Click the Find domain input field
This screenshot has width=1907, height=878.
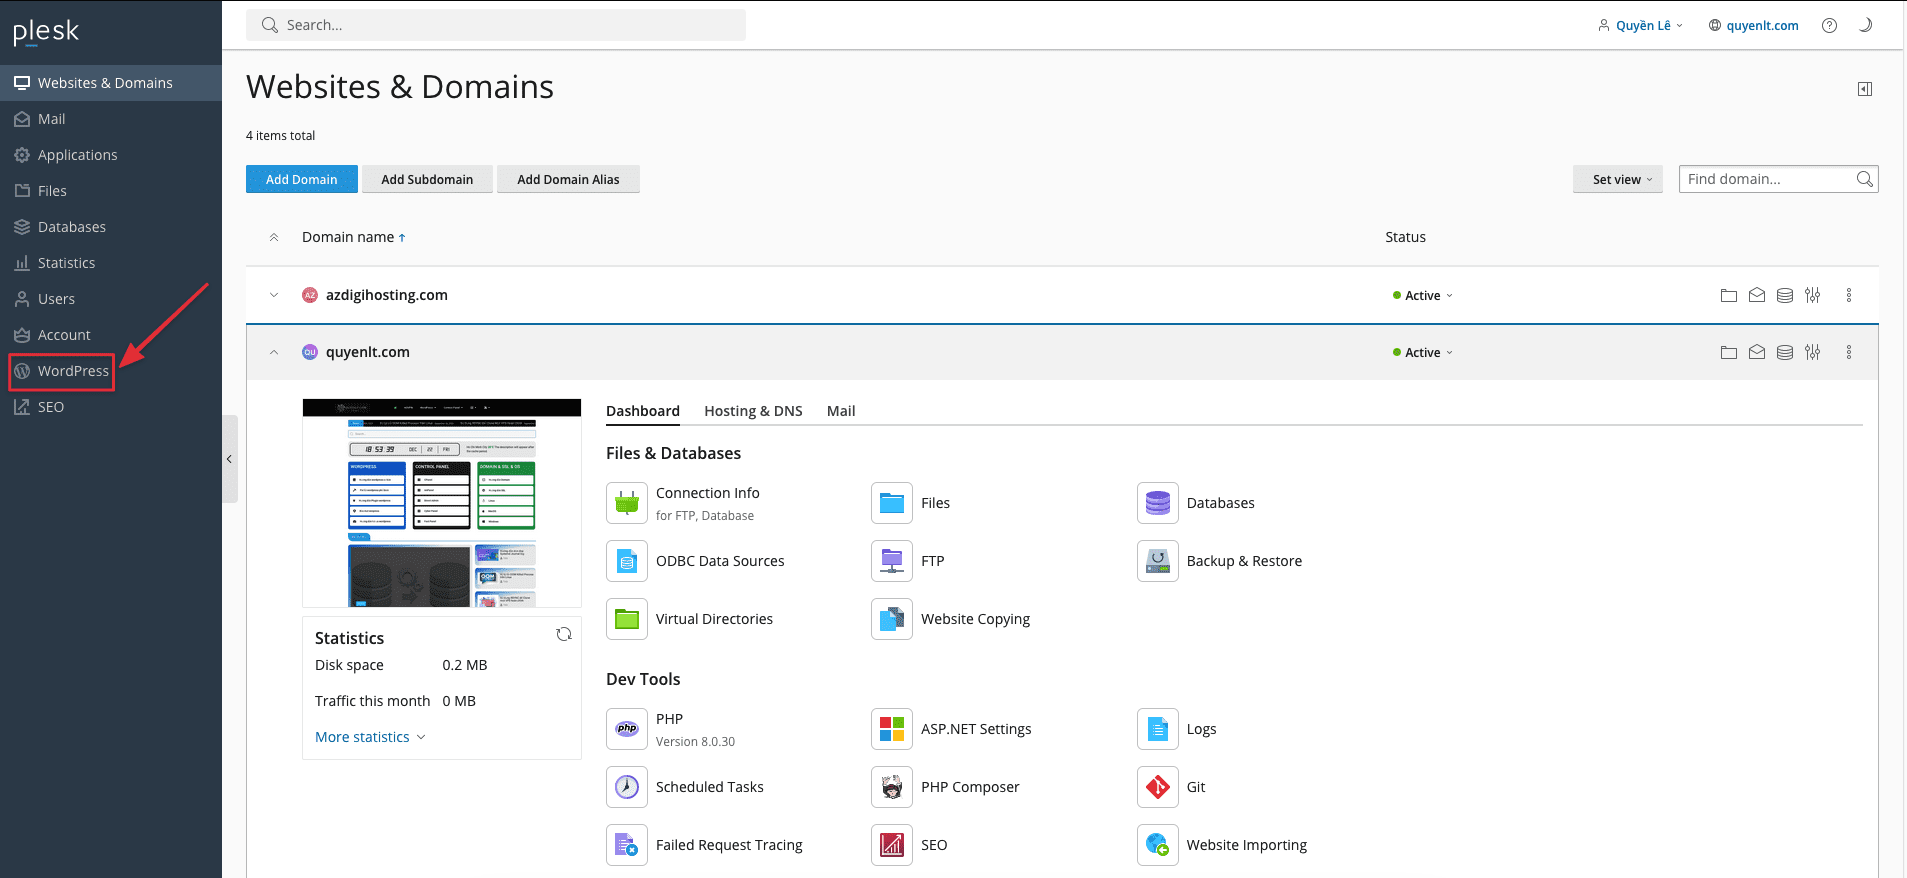pos(1765,179)
